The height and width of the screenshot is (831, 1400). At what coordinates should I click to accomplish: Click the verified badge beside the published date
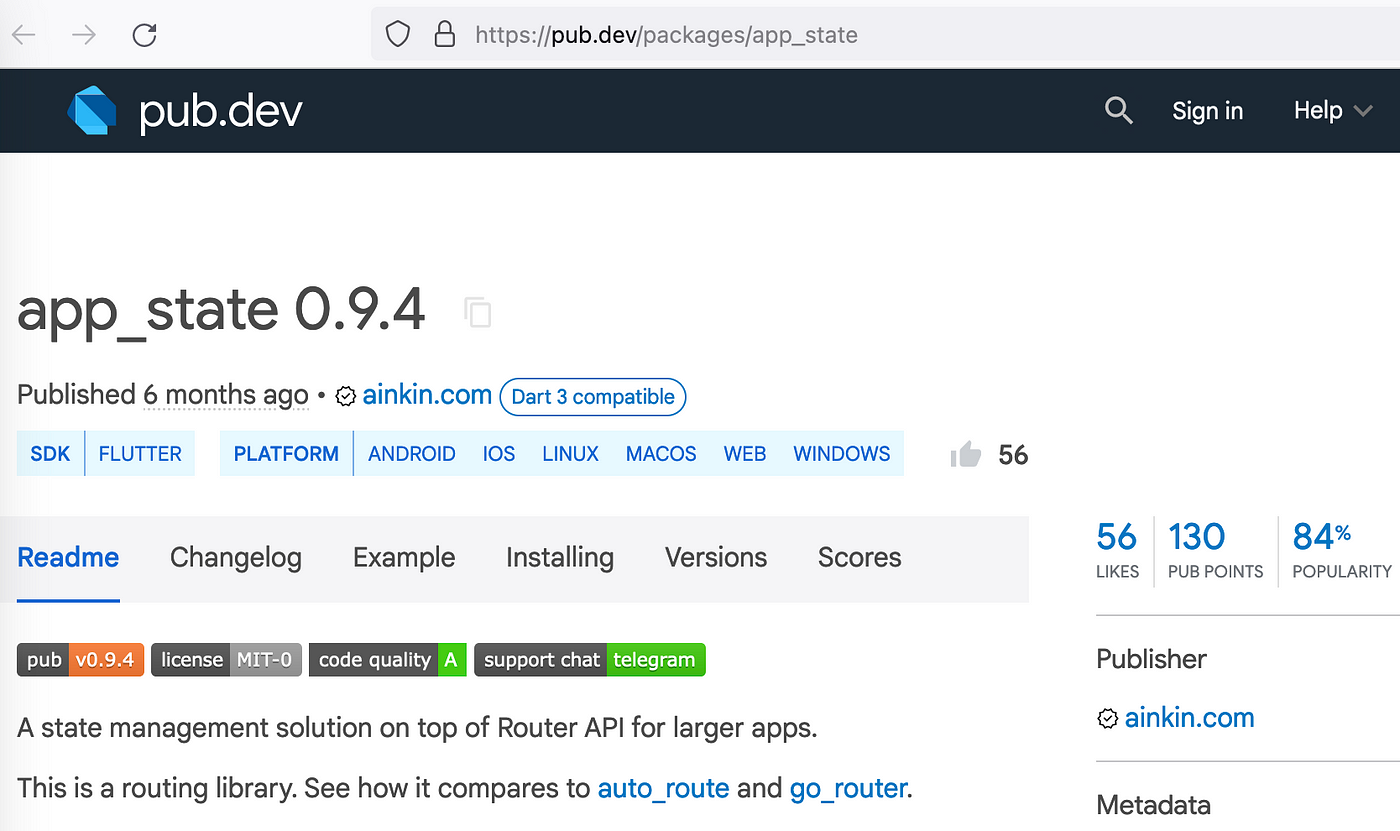tap(346, 397)
